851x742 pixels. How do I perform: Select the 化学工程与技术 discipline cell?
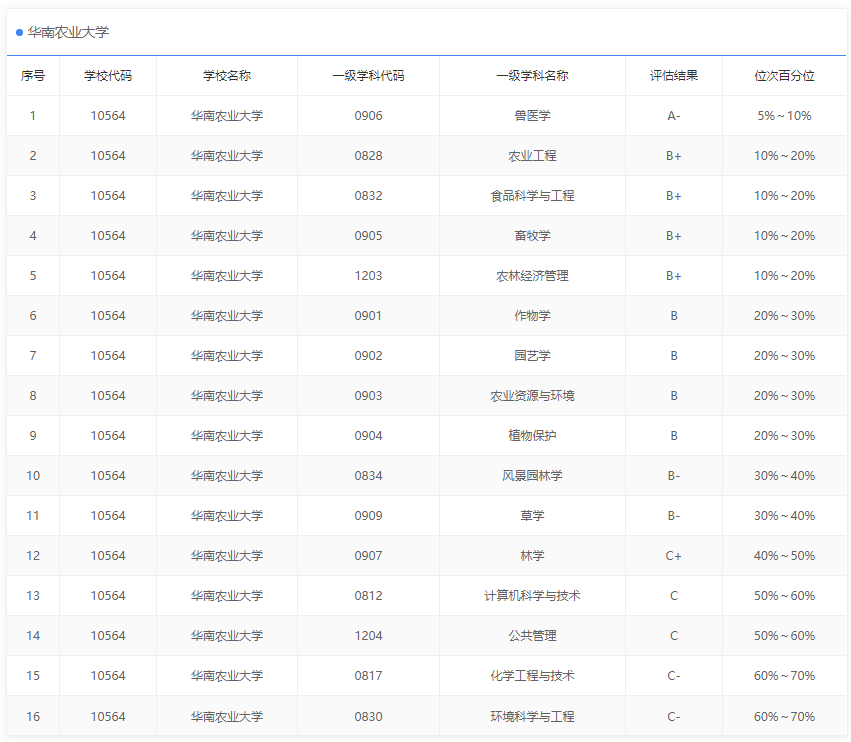click(x=532, y=676)
